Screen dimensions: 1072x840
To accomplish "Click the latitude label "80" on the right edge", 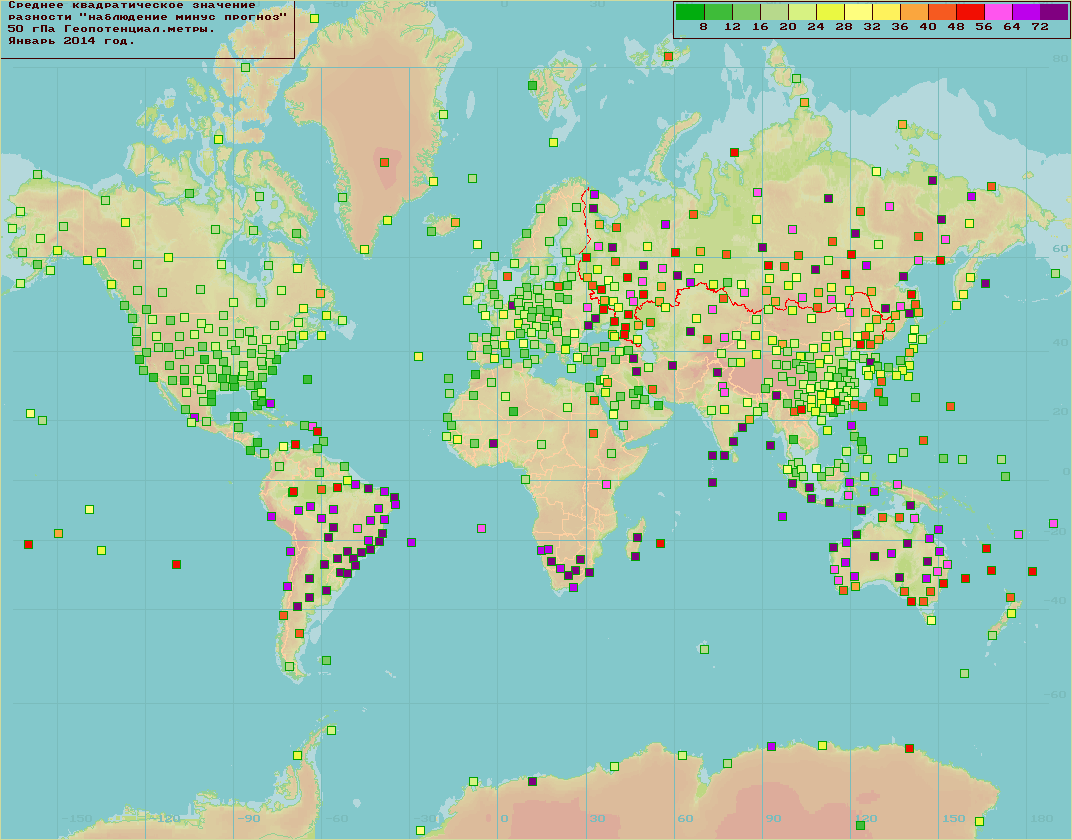I will click(1060, 59).
